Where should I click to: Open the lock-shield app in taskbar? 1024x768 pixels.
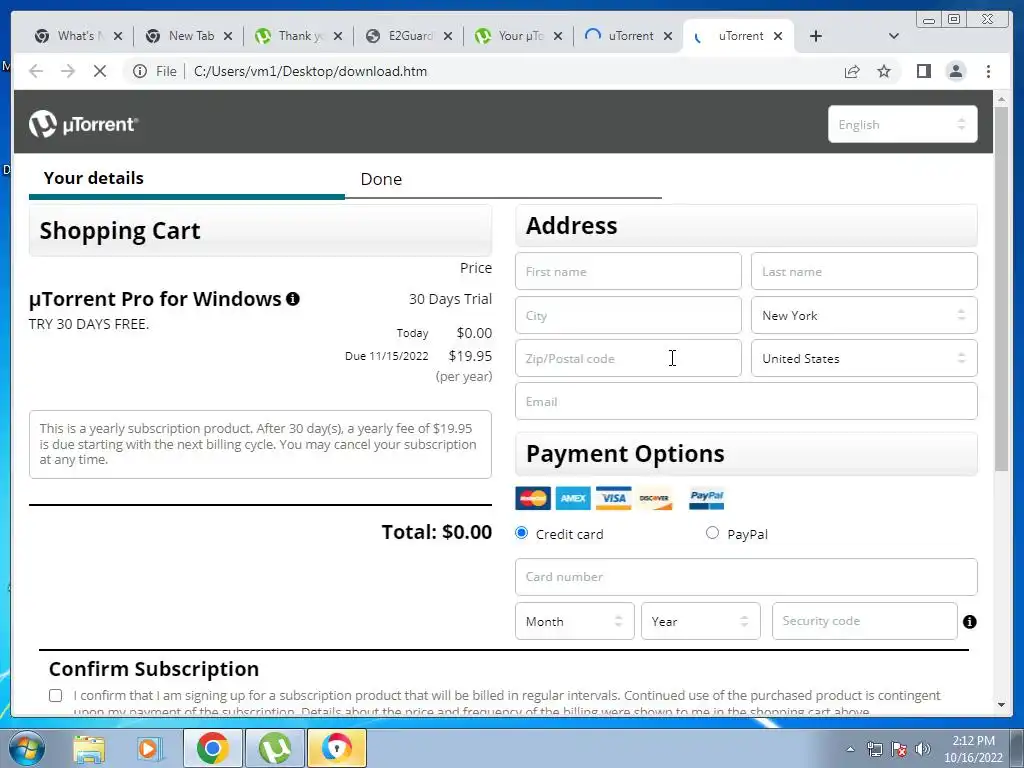click(336, 748)
